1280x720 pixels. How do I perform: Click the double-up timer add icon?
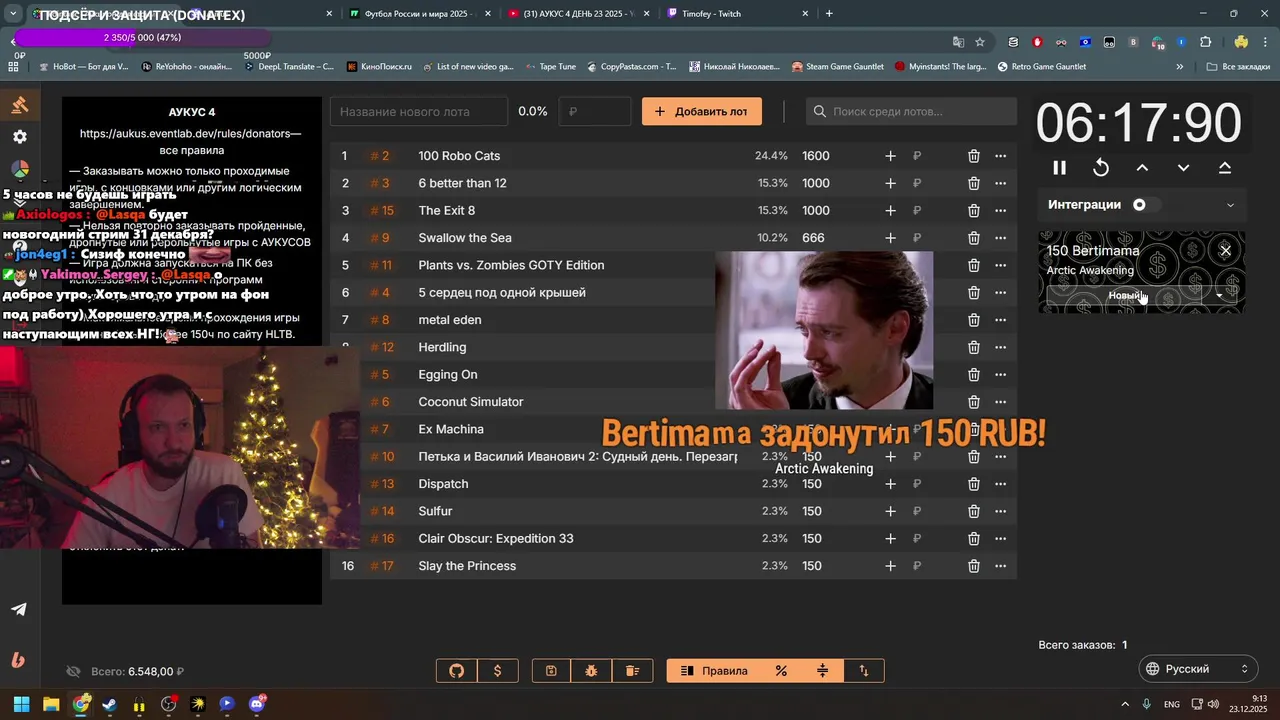click(1225, 168)
